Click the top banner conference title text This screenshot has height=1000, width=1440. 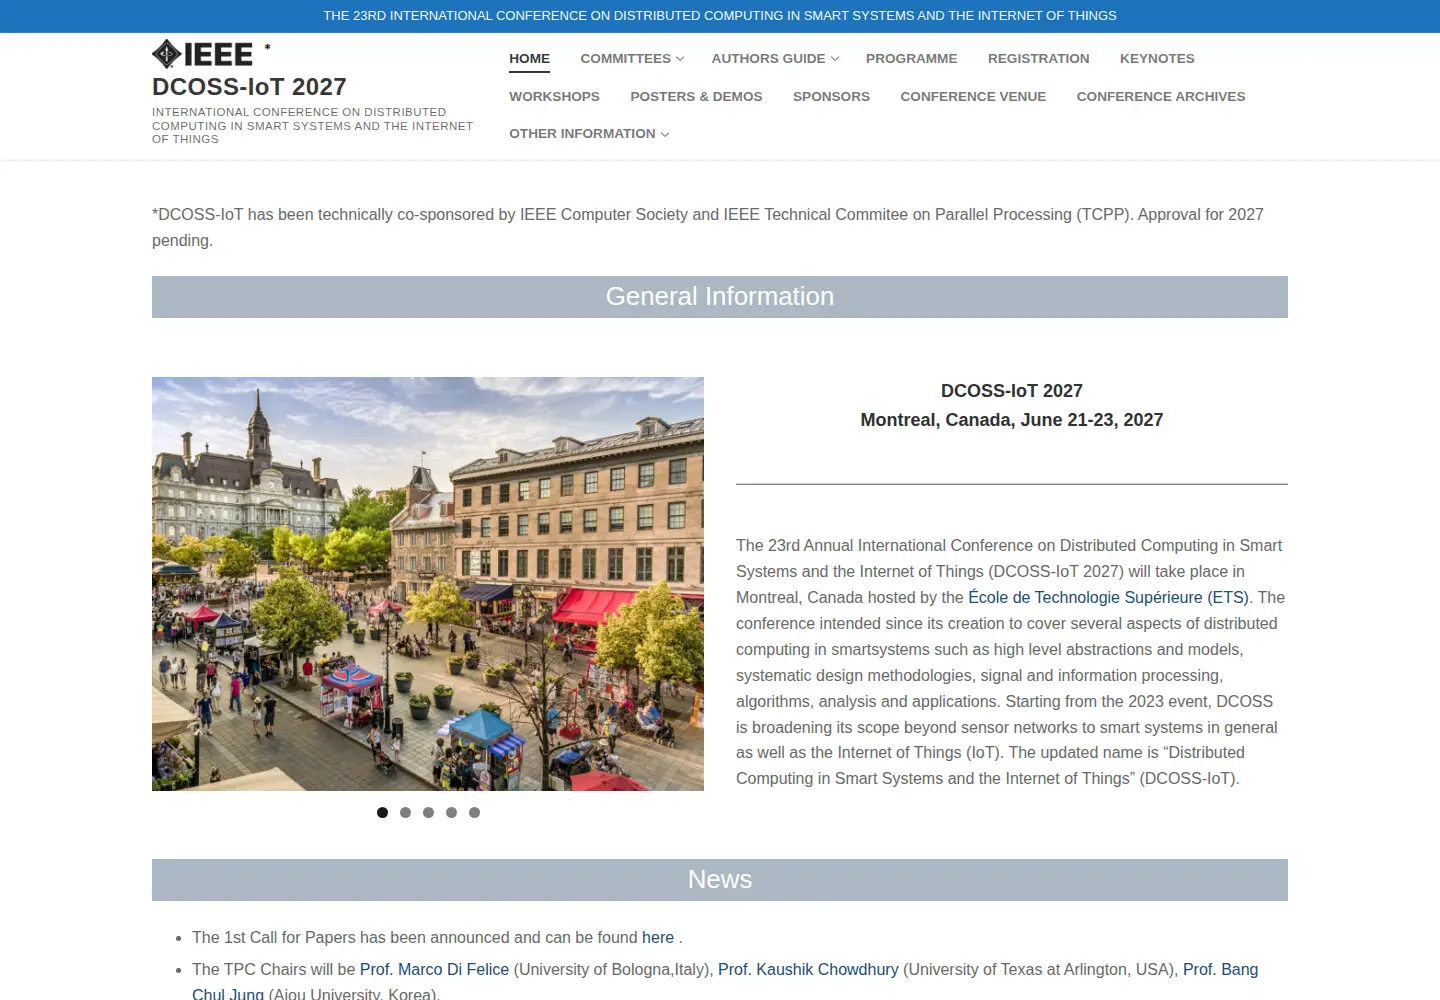[720, 16]
